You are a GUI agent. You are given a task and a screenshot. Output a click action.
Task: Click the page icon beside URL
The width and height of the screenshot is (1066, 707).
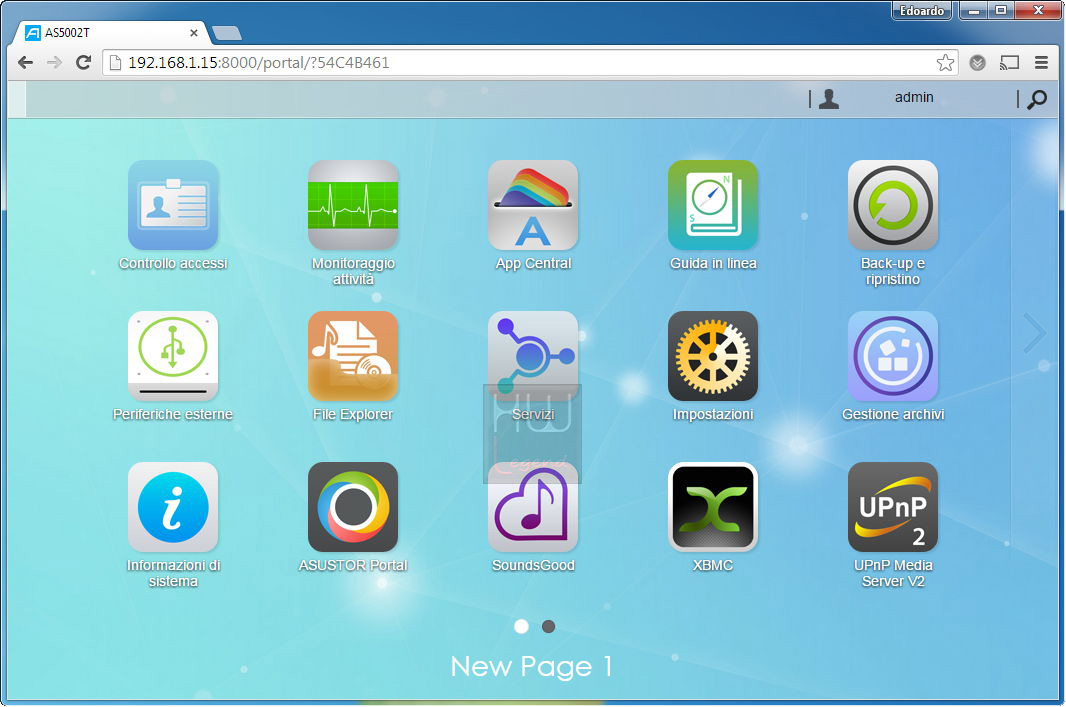[x=116, y=63]
